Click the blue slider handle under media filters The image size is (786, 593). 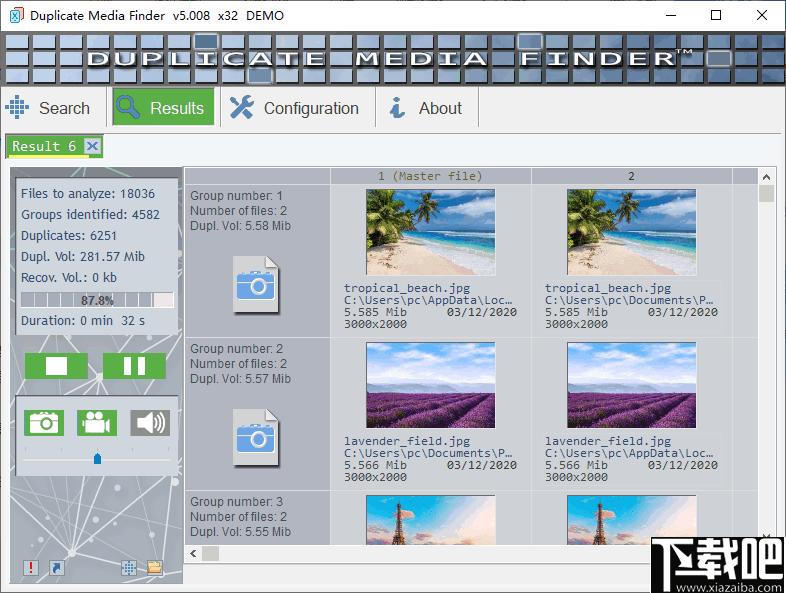(98, 459)
